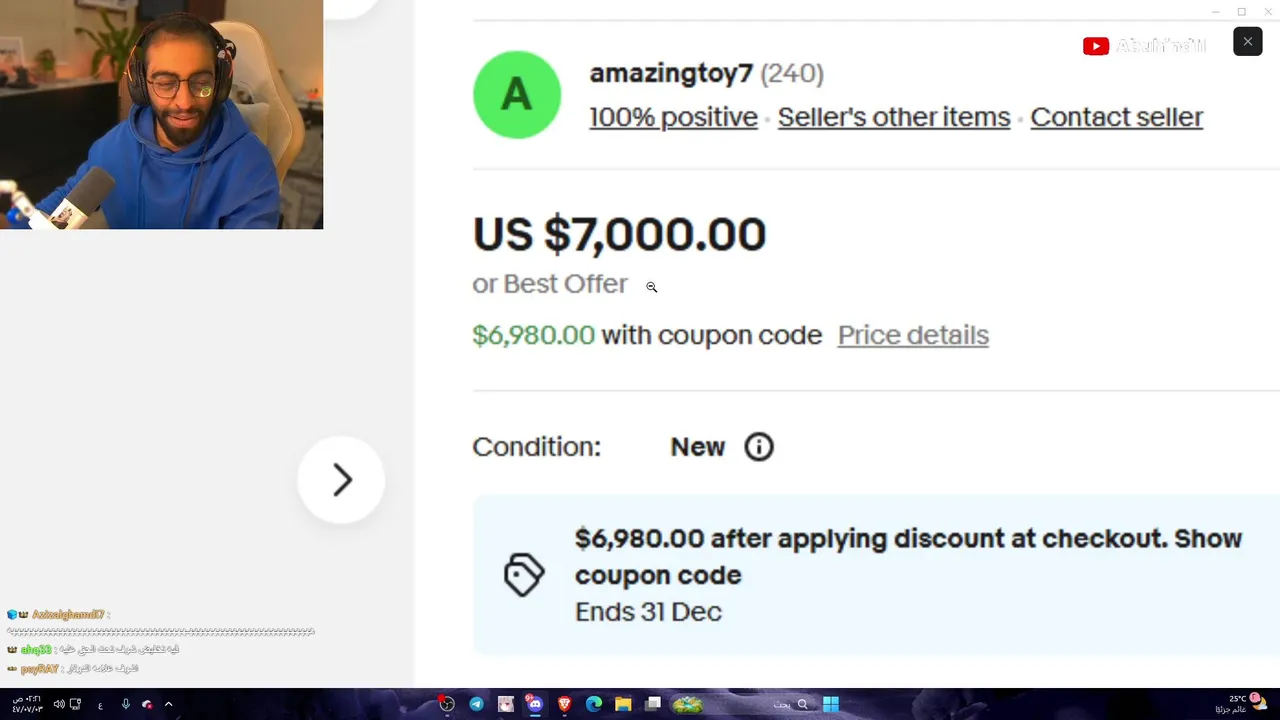The height and width of the screenshot is (720, 1280).
Task: Open Telegram from the taskbar
Action: pyautogui.click(x=476, y=704)
